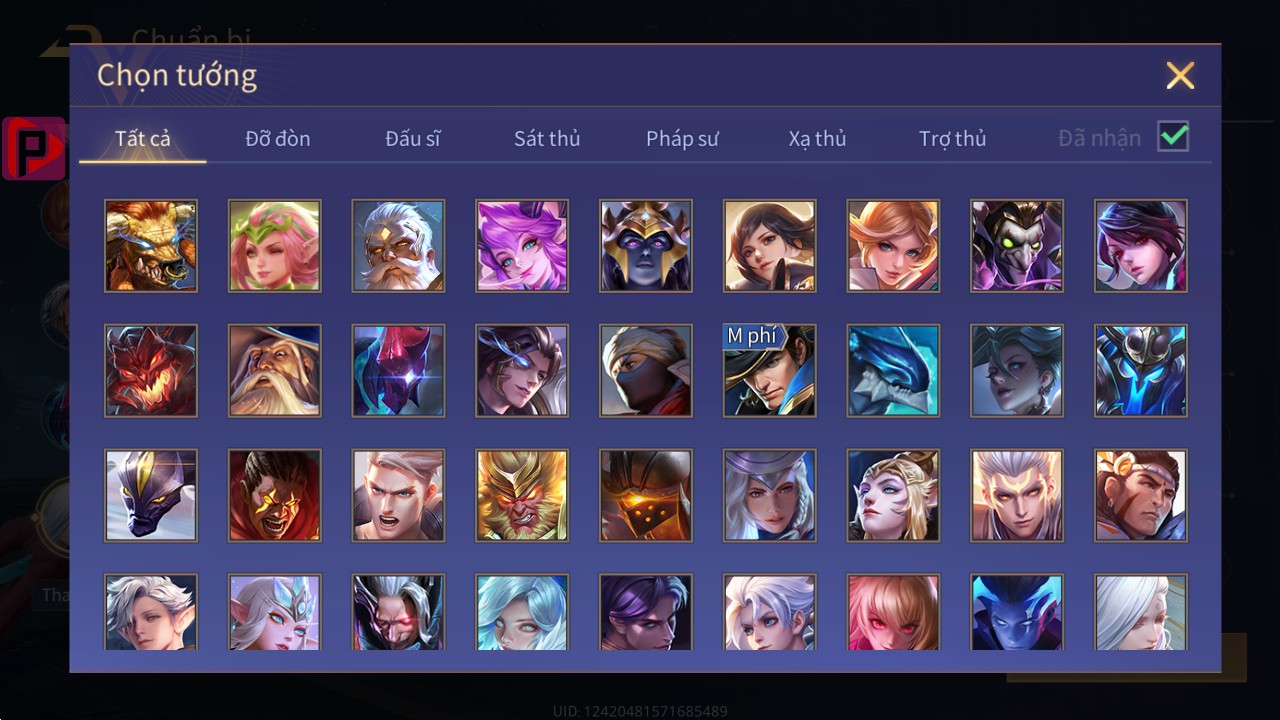Select the blue armored robot hero portrait
This screenshot has height=720, width=1280.
click(x=1141, y=371)
